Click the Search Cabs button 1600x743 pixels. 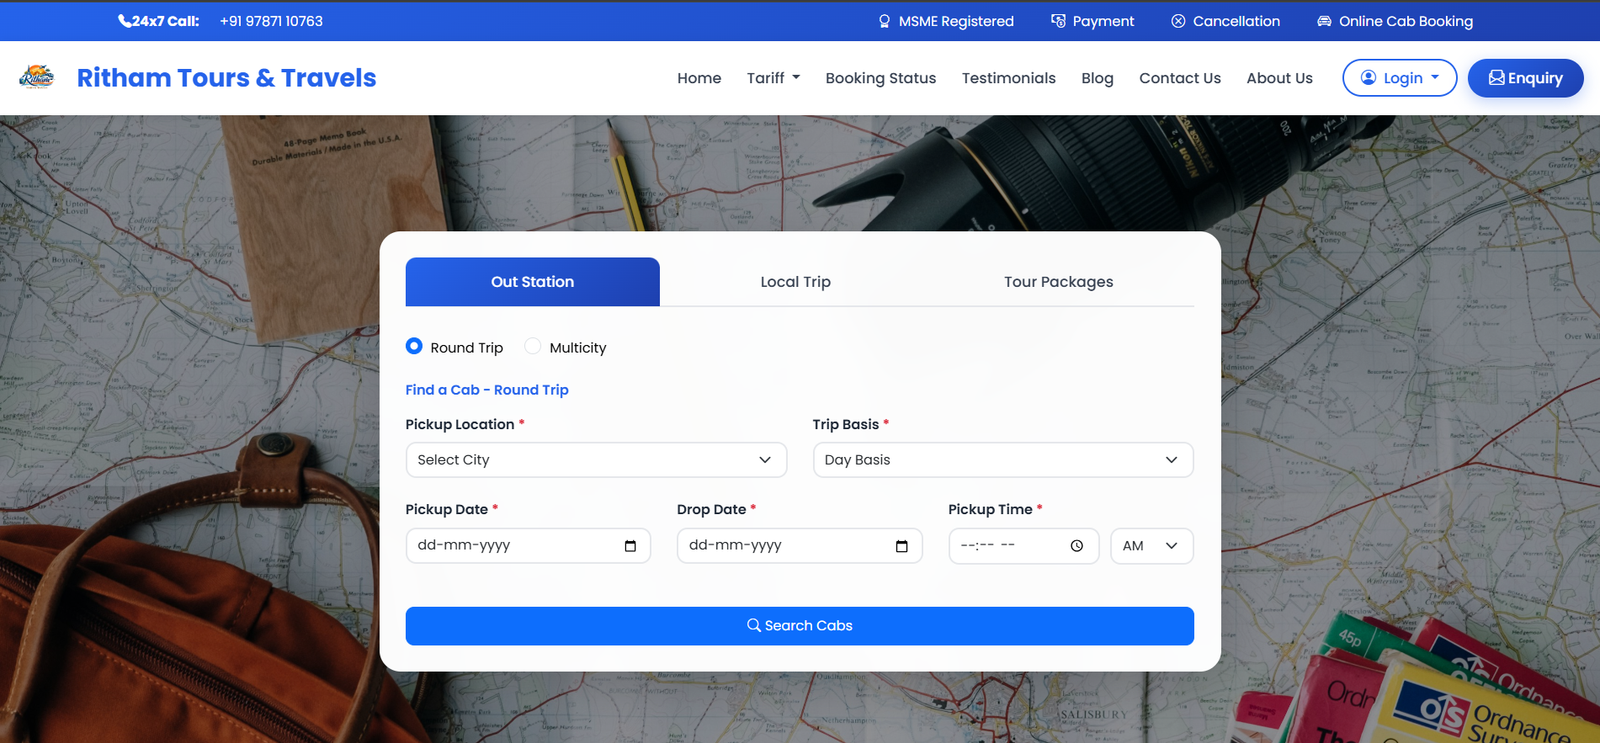coord(800,626)
